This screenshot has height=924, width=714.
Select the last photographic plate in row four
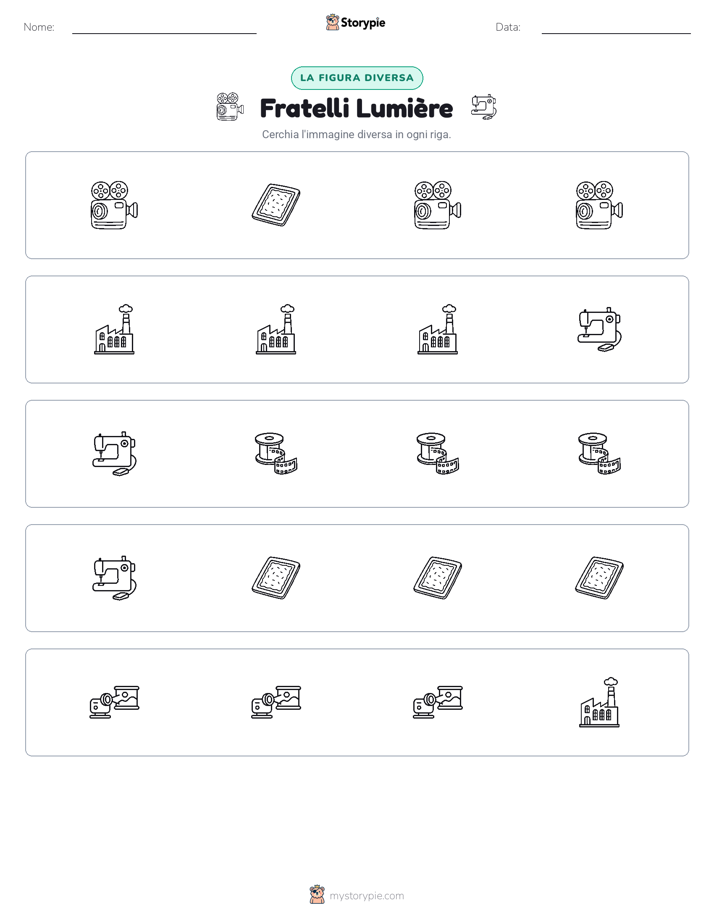(599, 578)
